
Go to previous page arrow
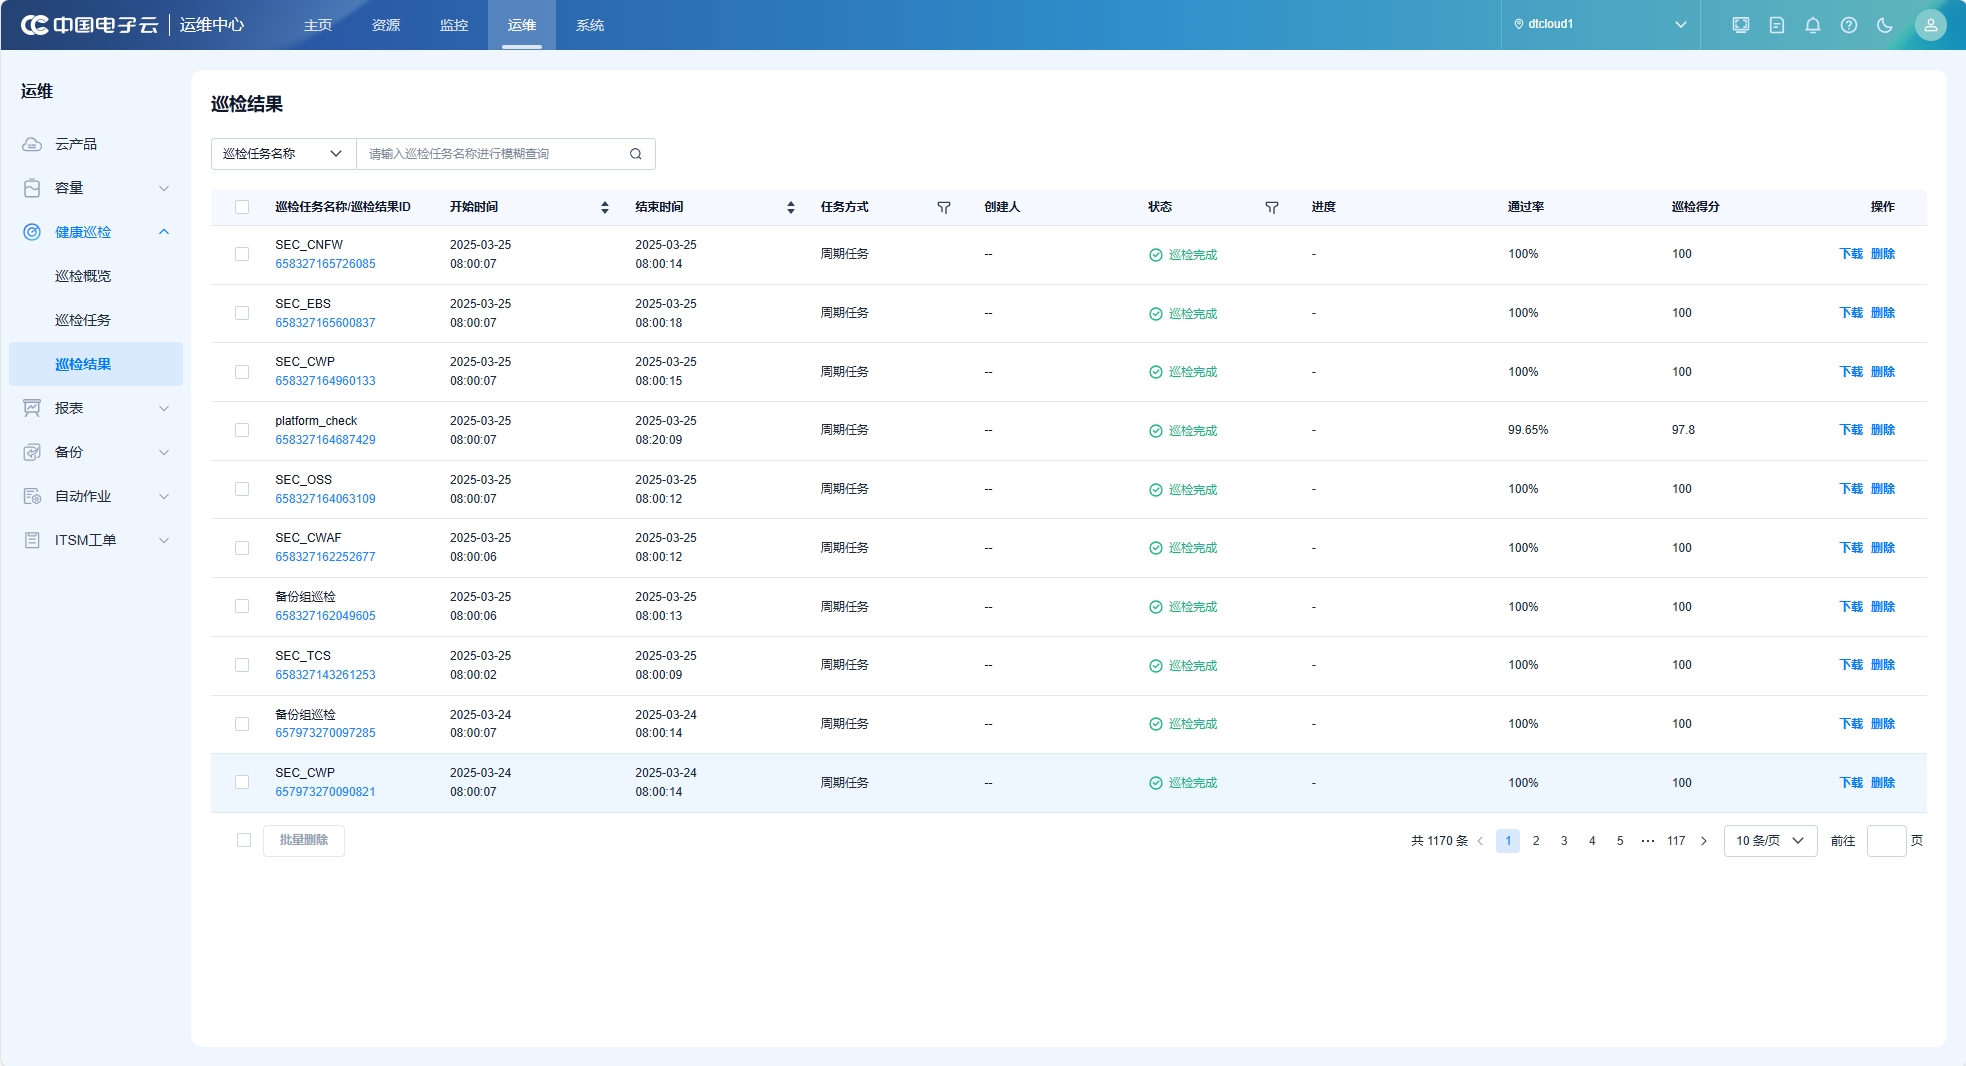click(x=1480, y=841)
